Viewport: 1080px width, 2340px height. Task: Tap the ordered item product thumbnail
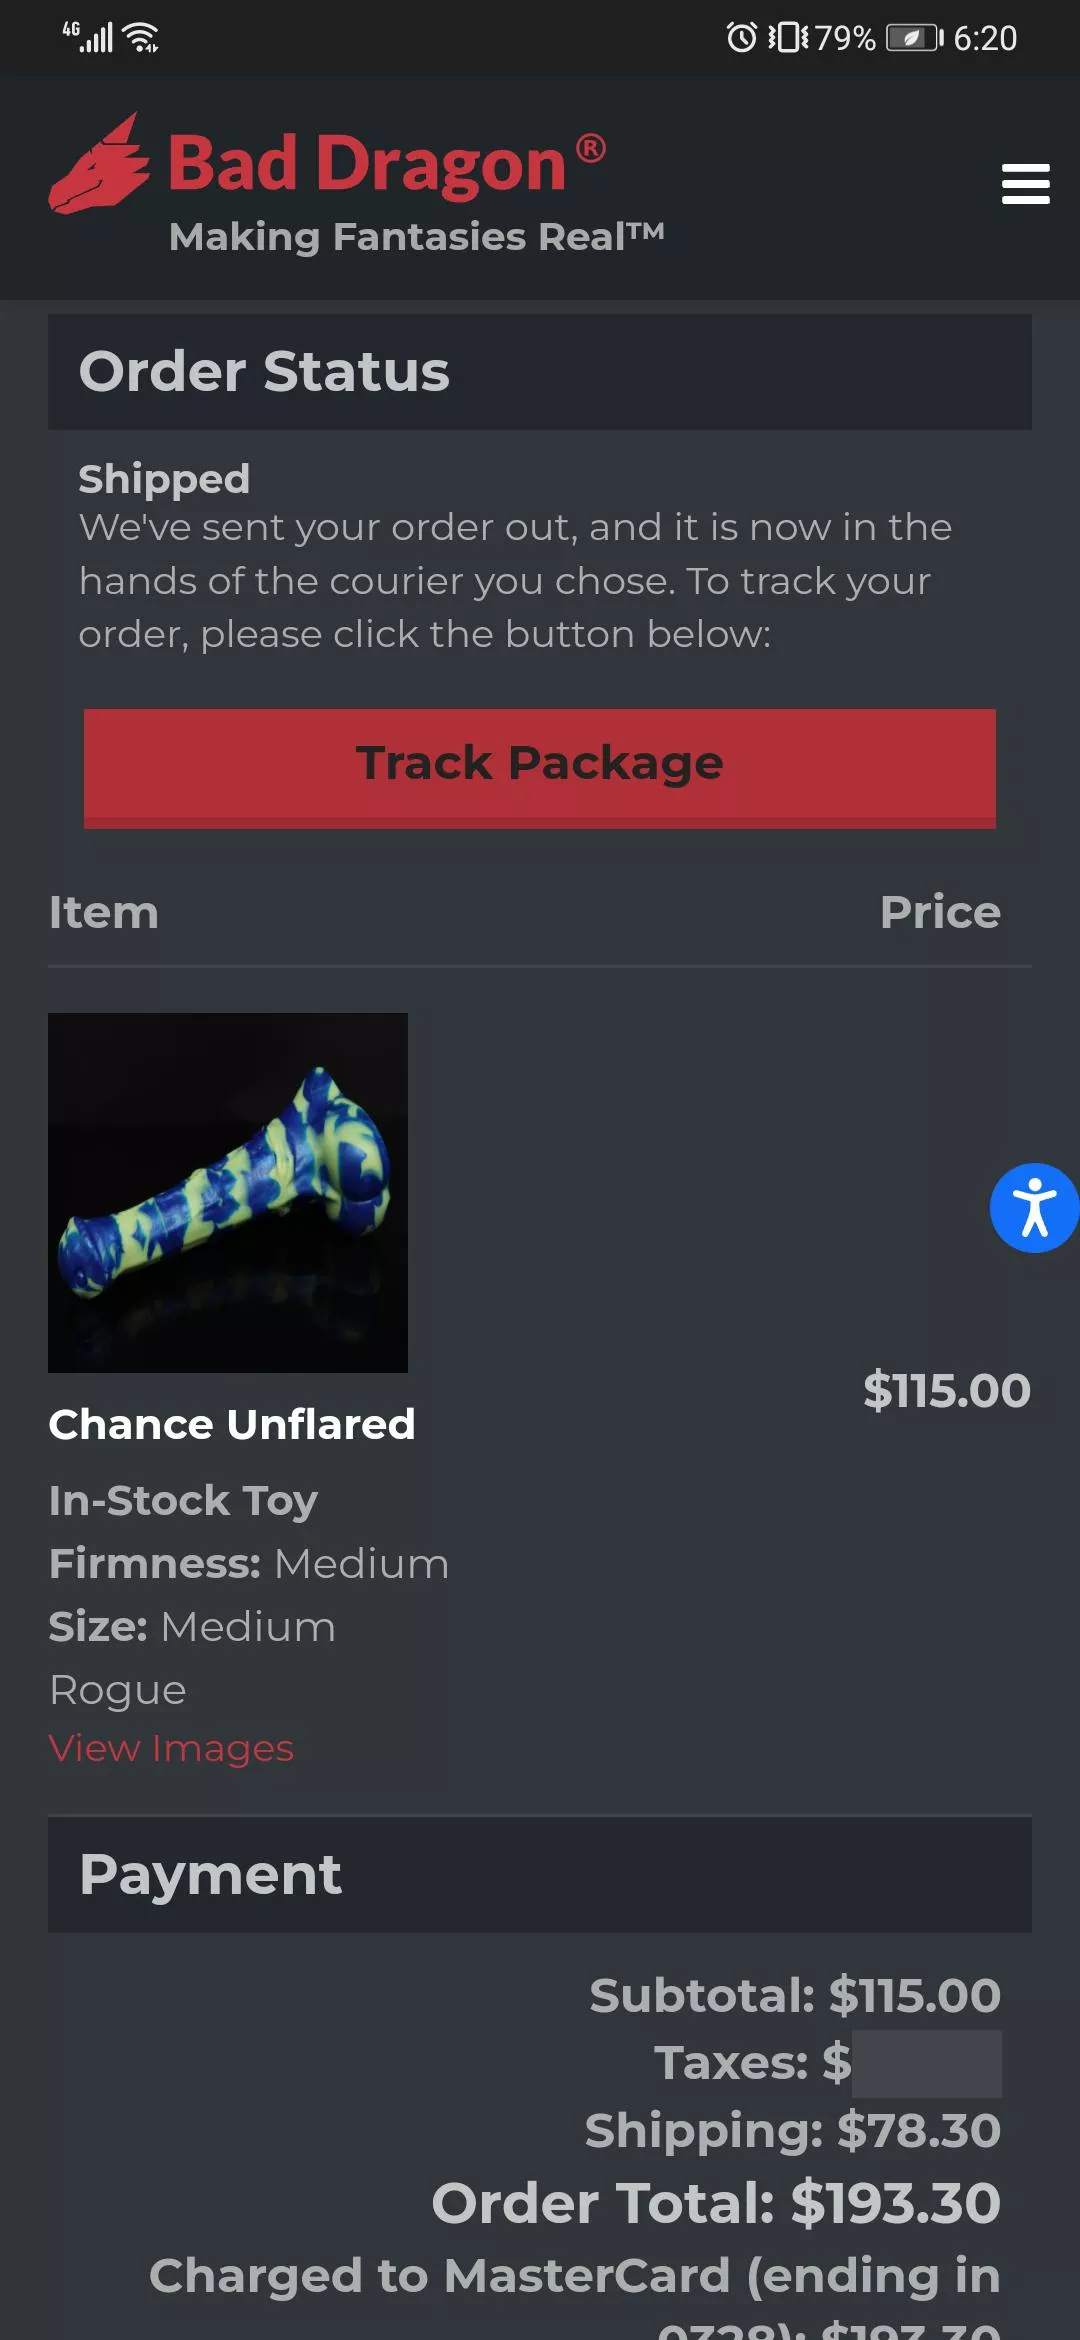[x=228, y=1192]
